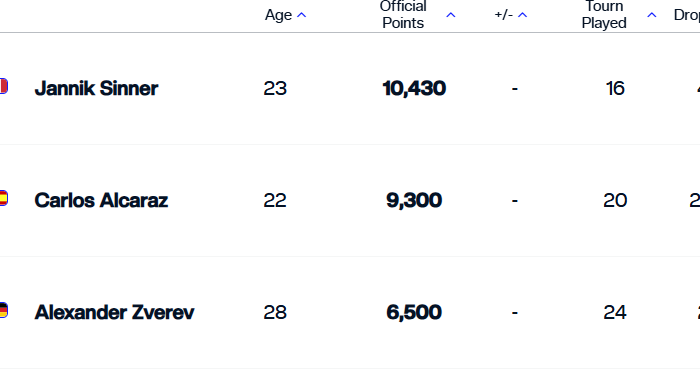Click Sinner's 10,430 points value
This screenshot has width=700, height=387.
(414, 88)
